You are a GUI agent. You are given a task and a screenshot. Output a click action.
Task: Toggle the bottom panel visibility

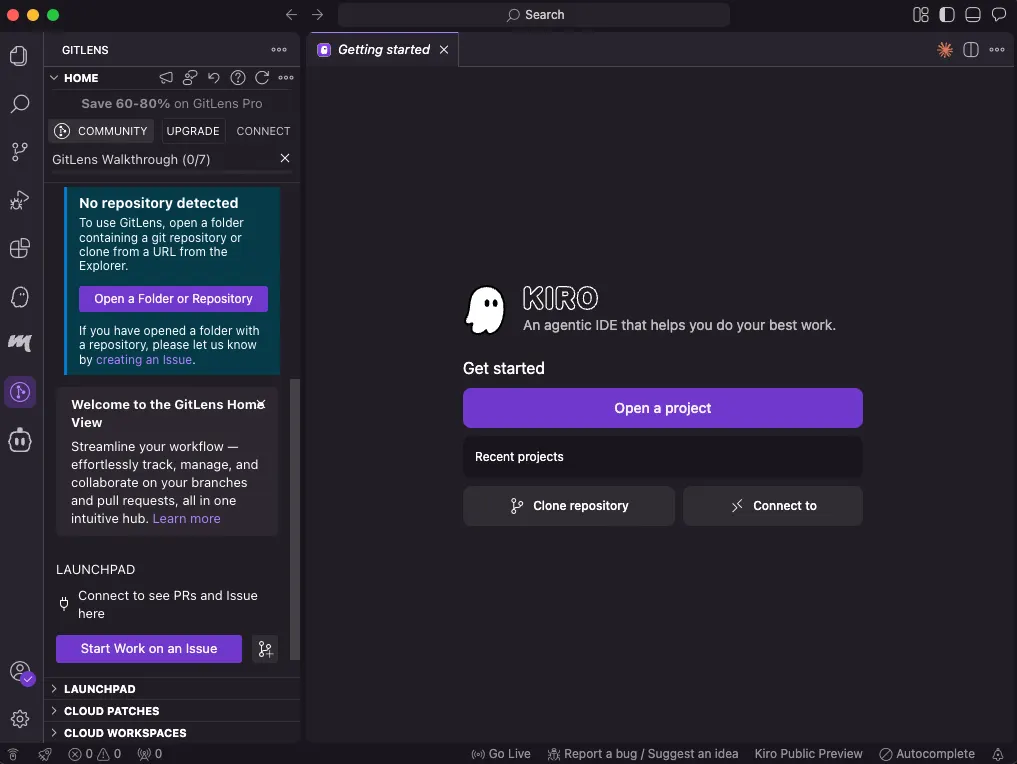click(x=972, y=14)
